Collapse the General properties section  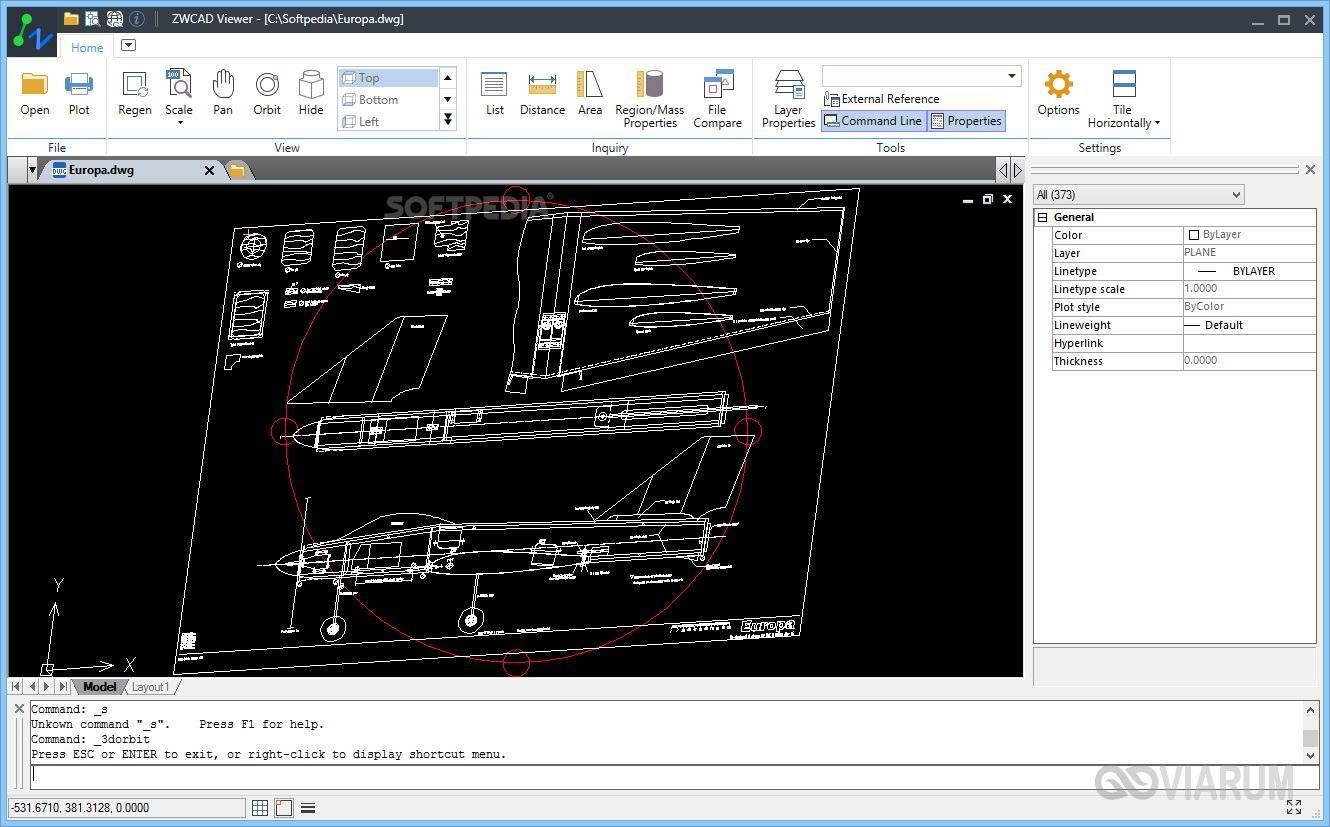click(x=1042, y=217)
